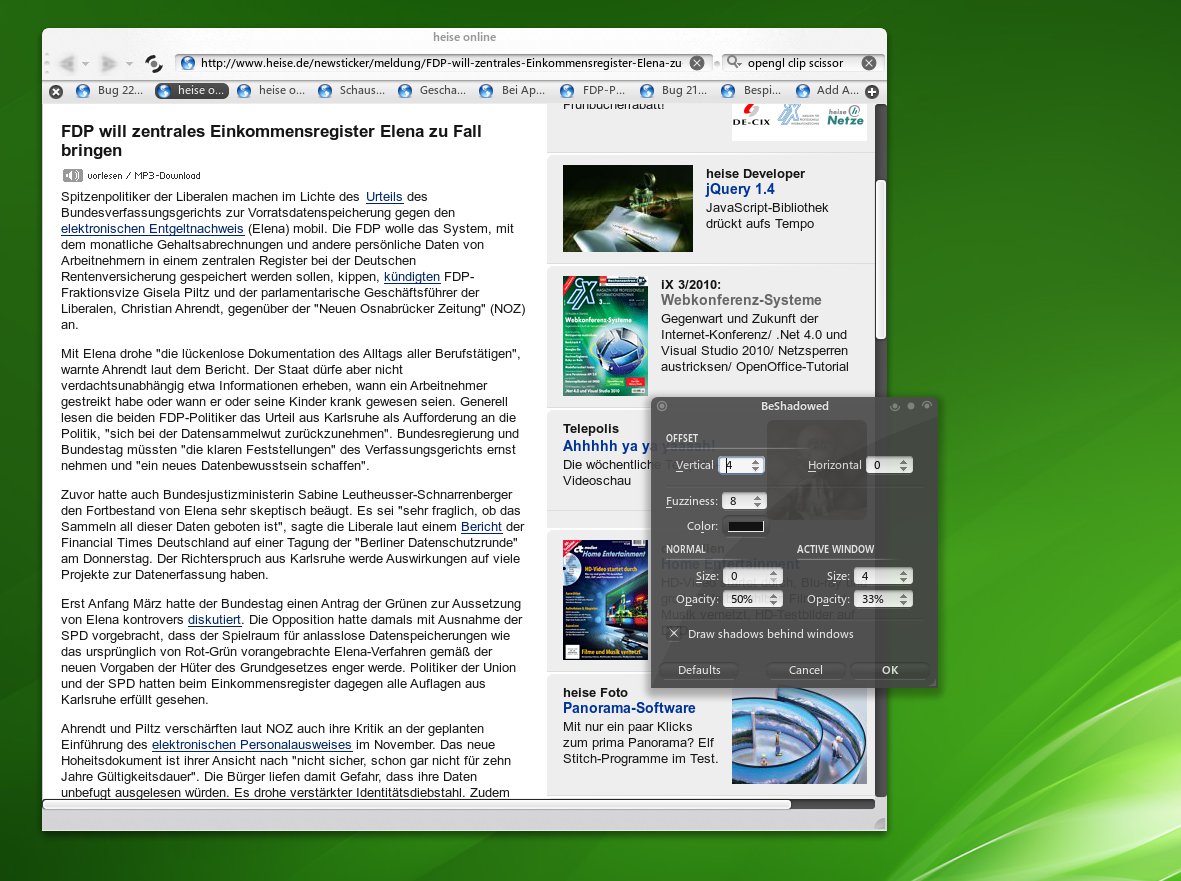Confirm BeShadowed settings with OK
The height and width of the screenshot is (881, 1181).
point(890,670)
